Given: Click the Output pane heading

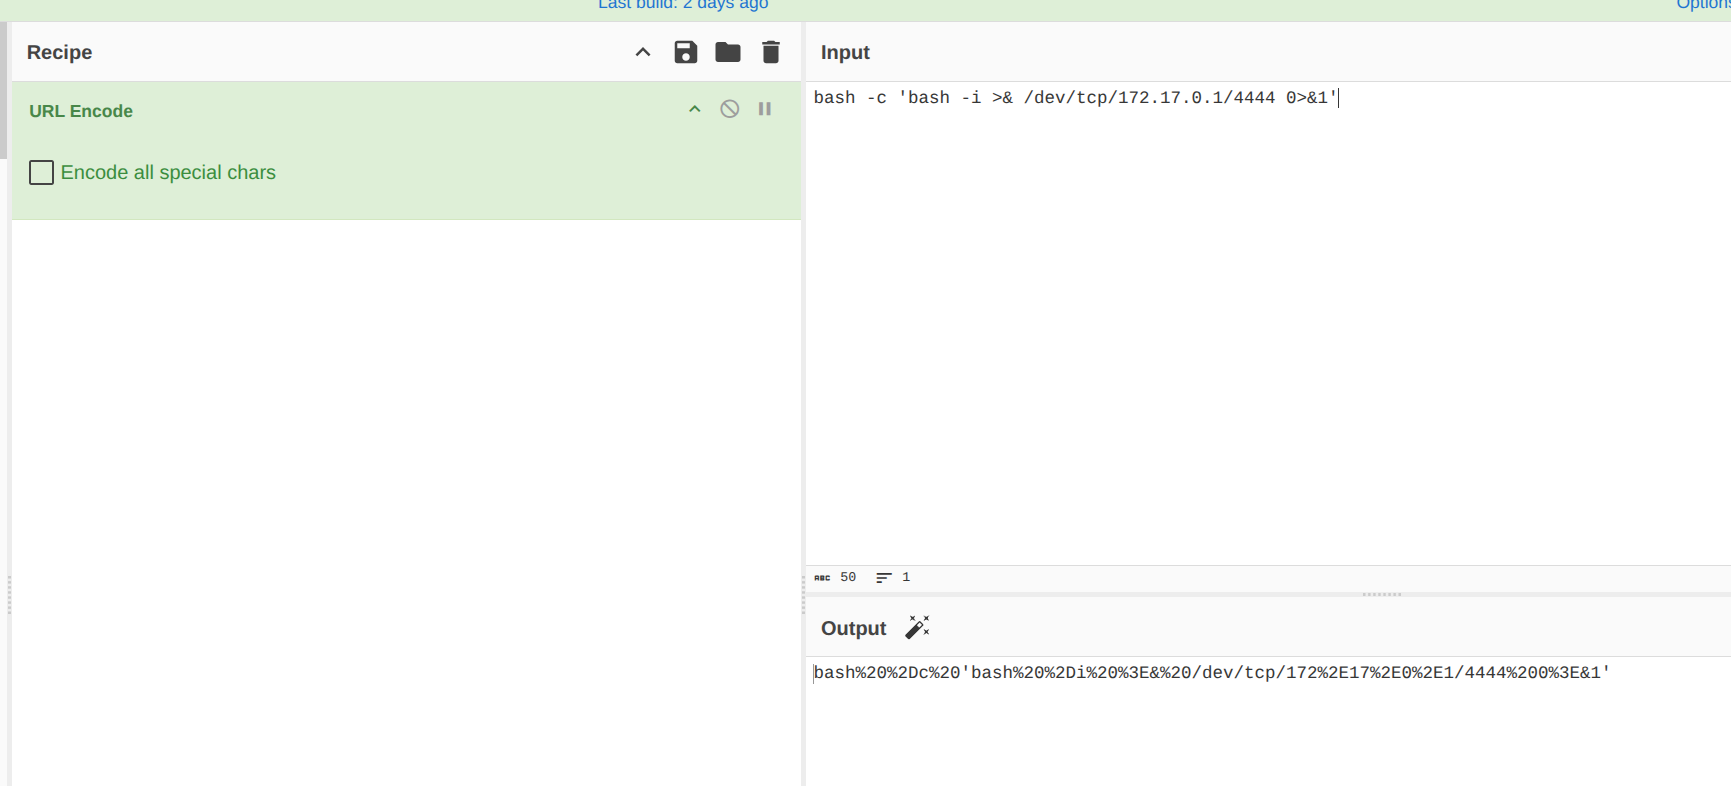Looking at the screenshot, I should point(853,628).
